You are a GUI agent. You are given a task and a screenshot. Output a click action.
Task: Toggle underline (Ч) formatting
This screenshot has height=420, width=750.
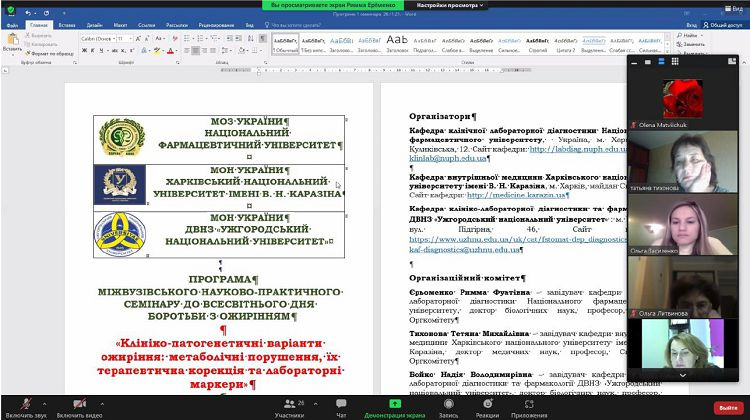(101, 50)
